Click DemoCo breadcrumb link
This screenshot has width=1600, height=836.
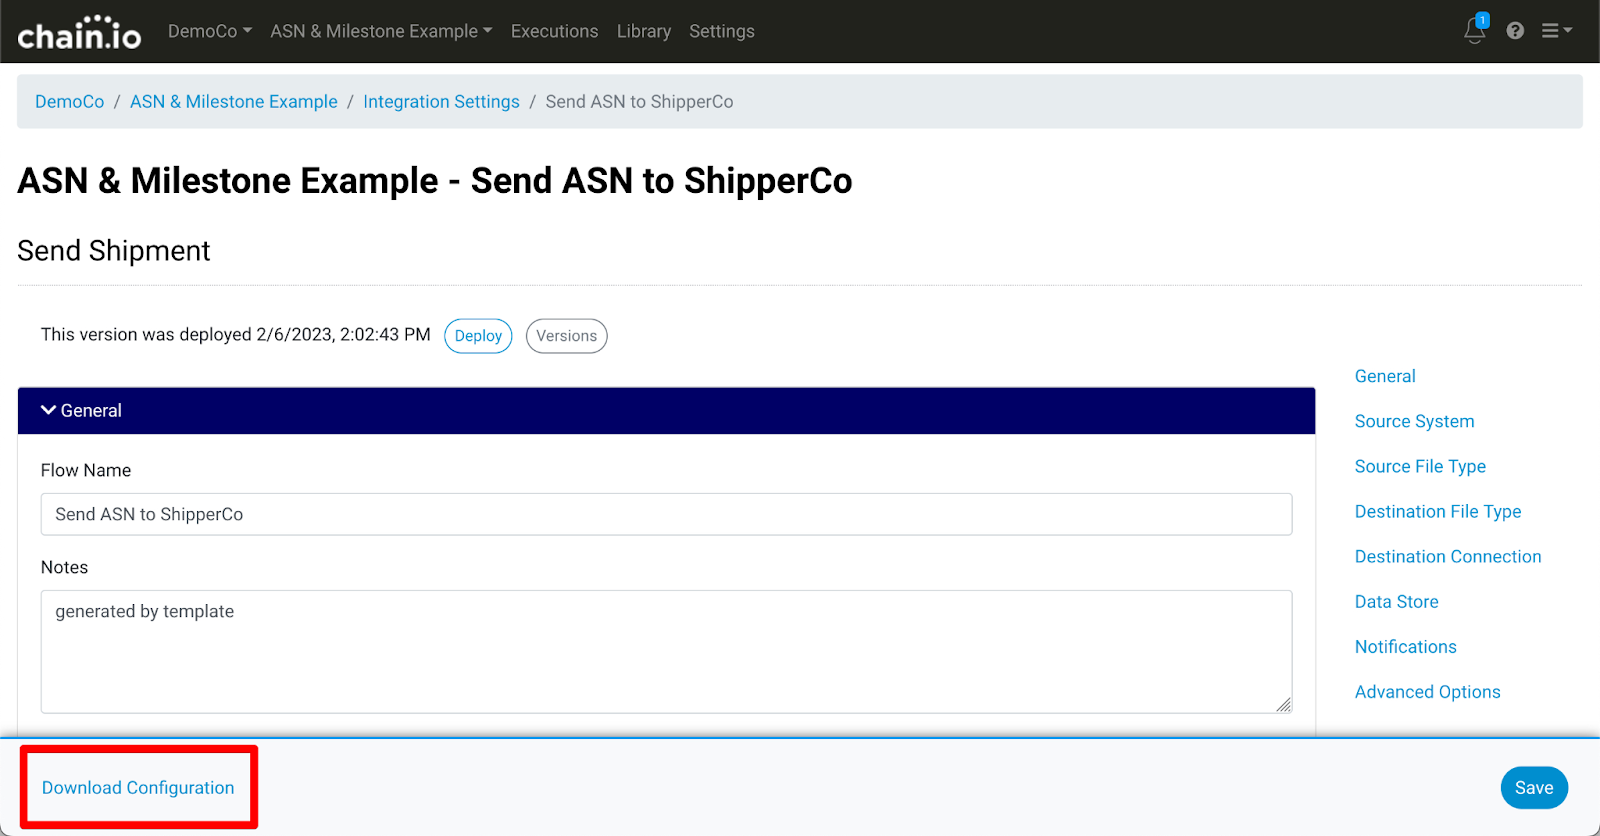70,102
